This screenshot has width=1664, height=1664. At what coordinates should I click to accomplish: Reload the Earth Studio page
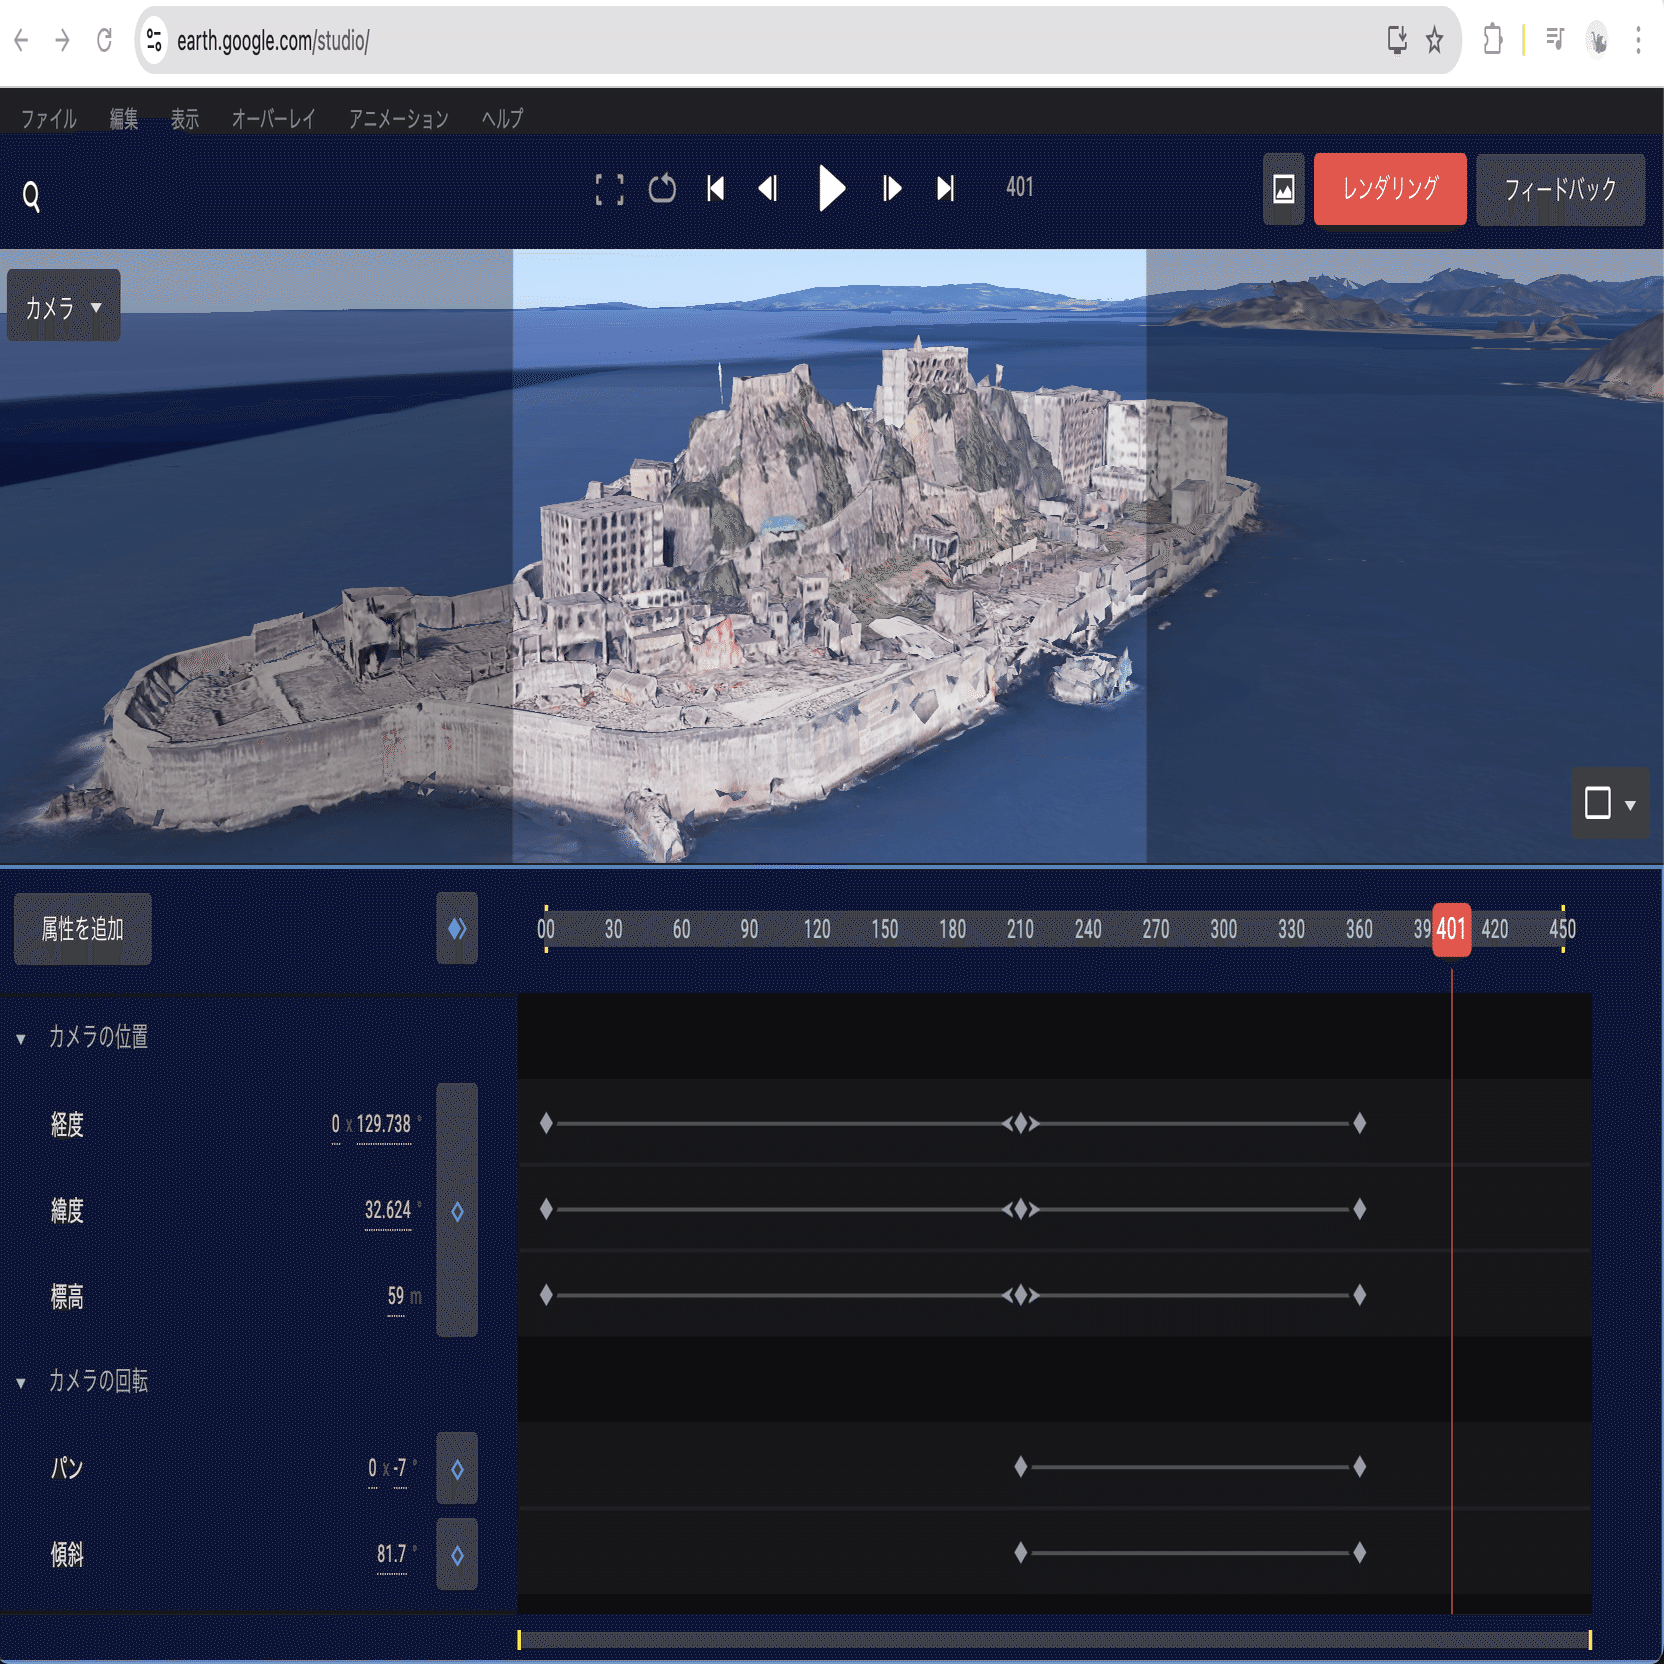(x=104, y=40)
